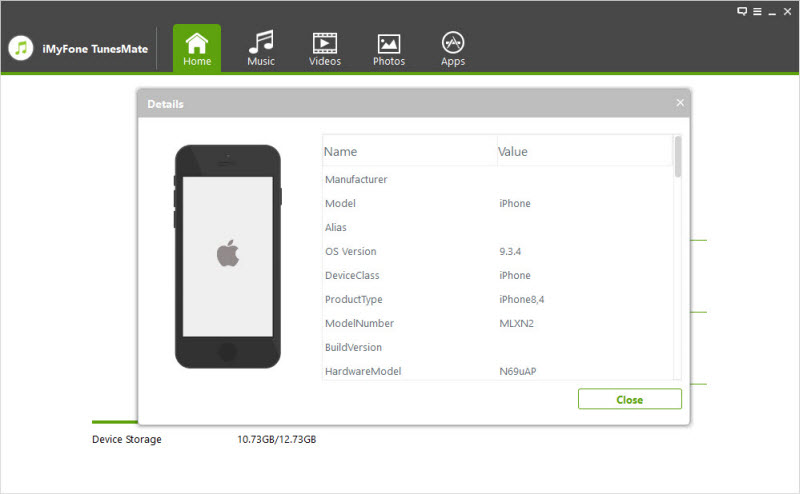
Task: Open the hamburger menu icon
Action: (757, 11)
